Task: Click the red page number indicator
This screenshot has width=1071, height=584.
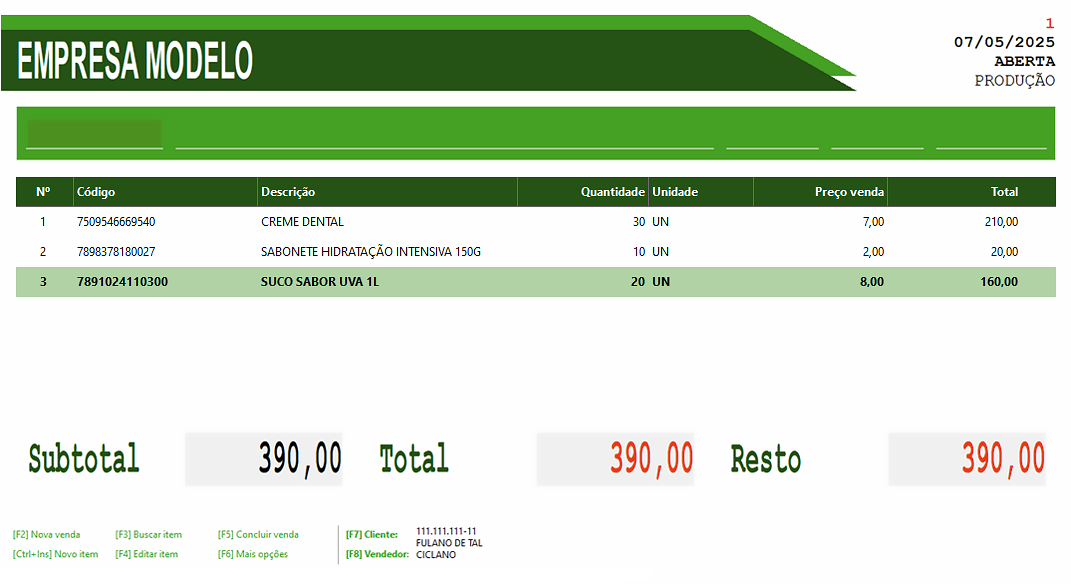Action: [1048, 22]
